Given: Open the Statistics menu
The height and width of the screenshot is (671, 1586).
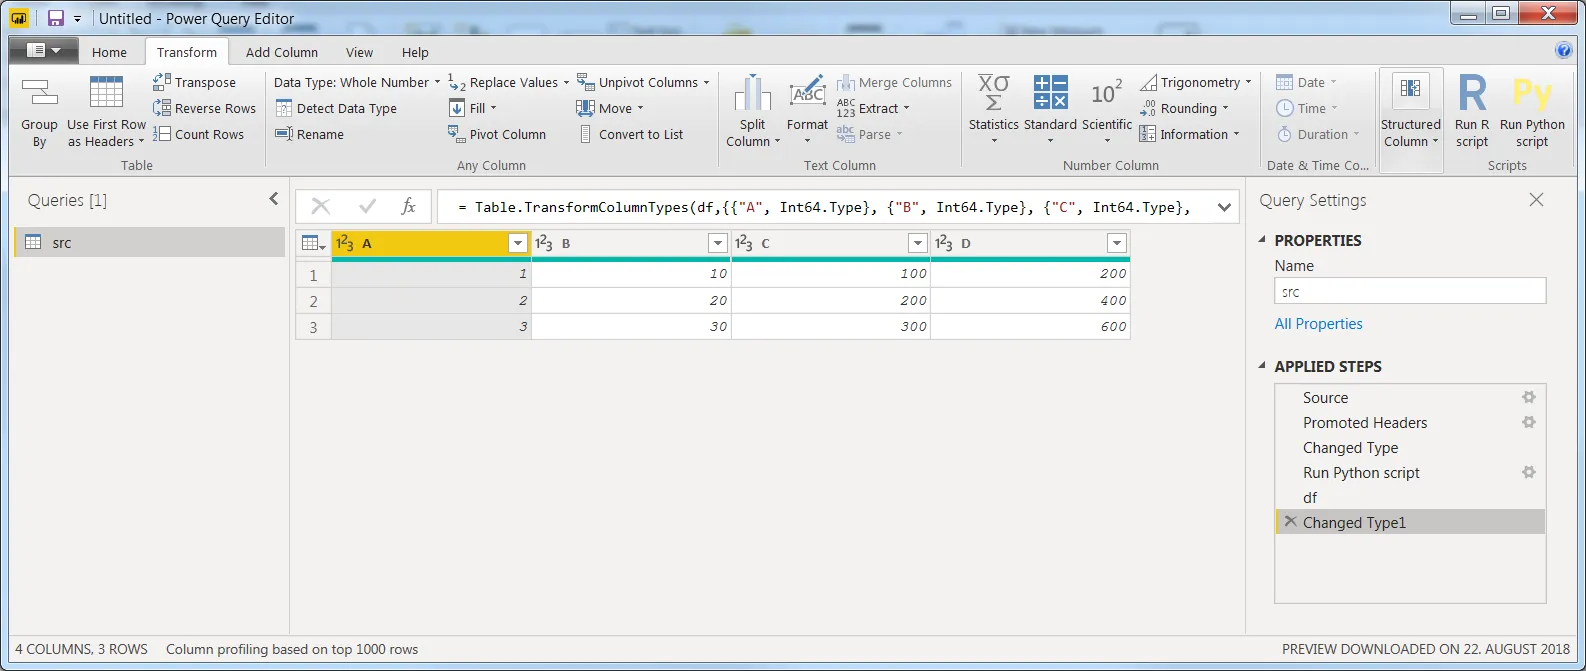Looking at the screenshot, I should click(994, 112).
